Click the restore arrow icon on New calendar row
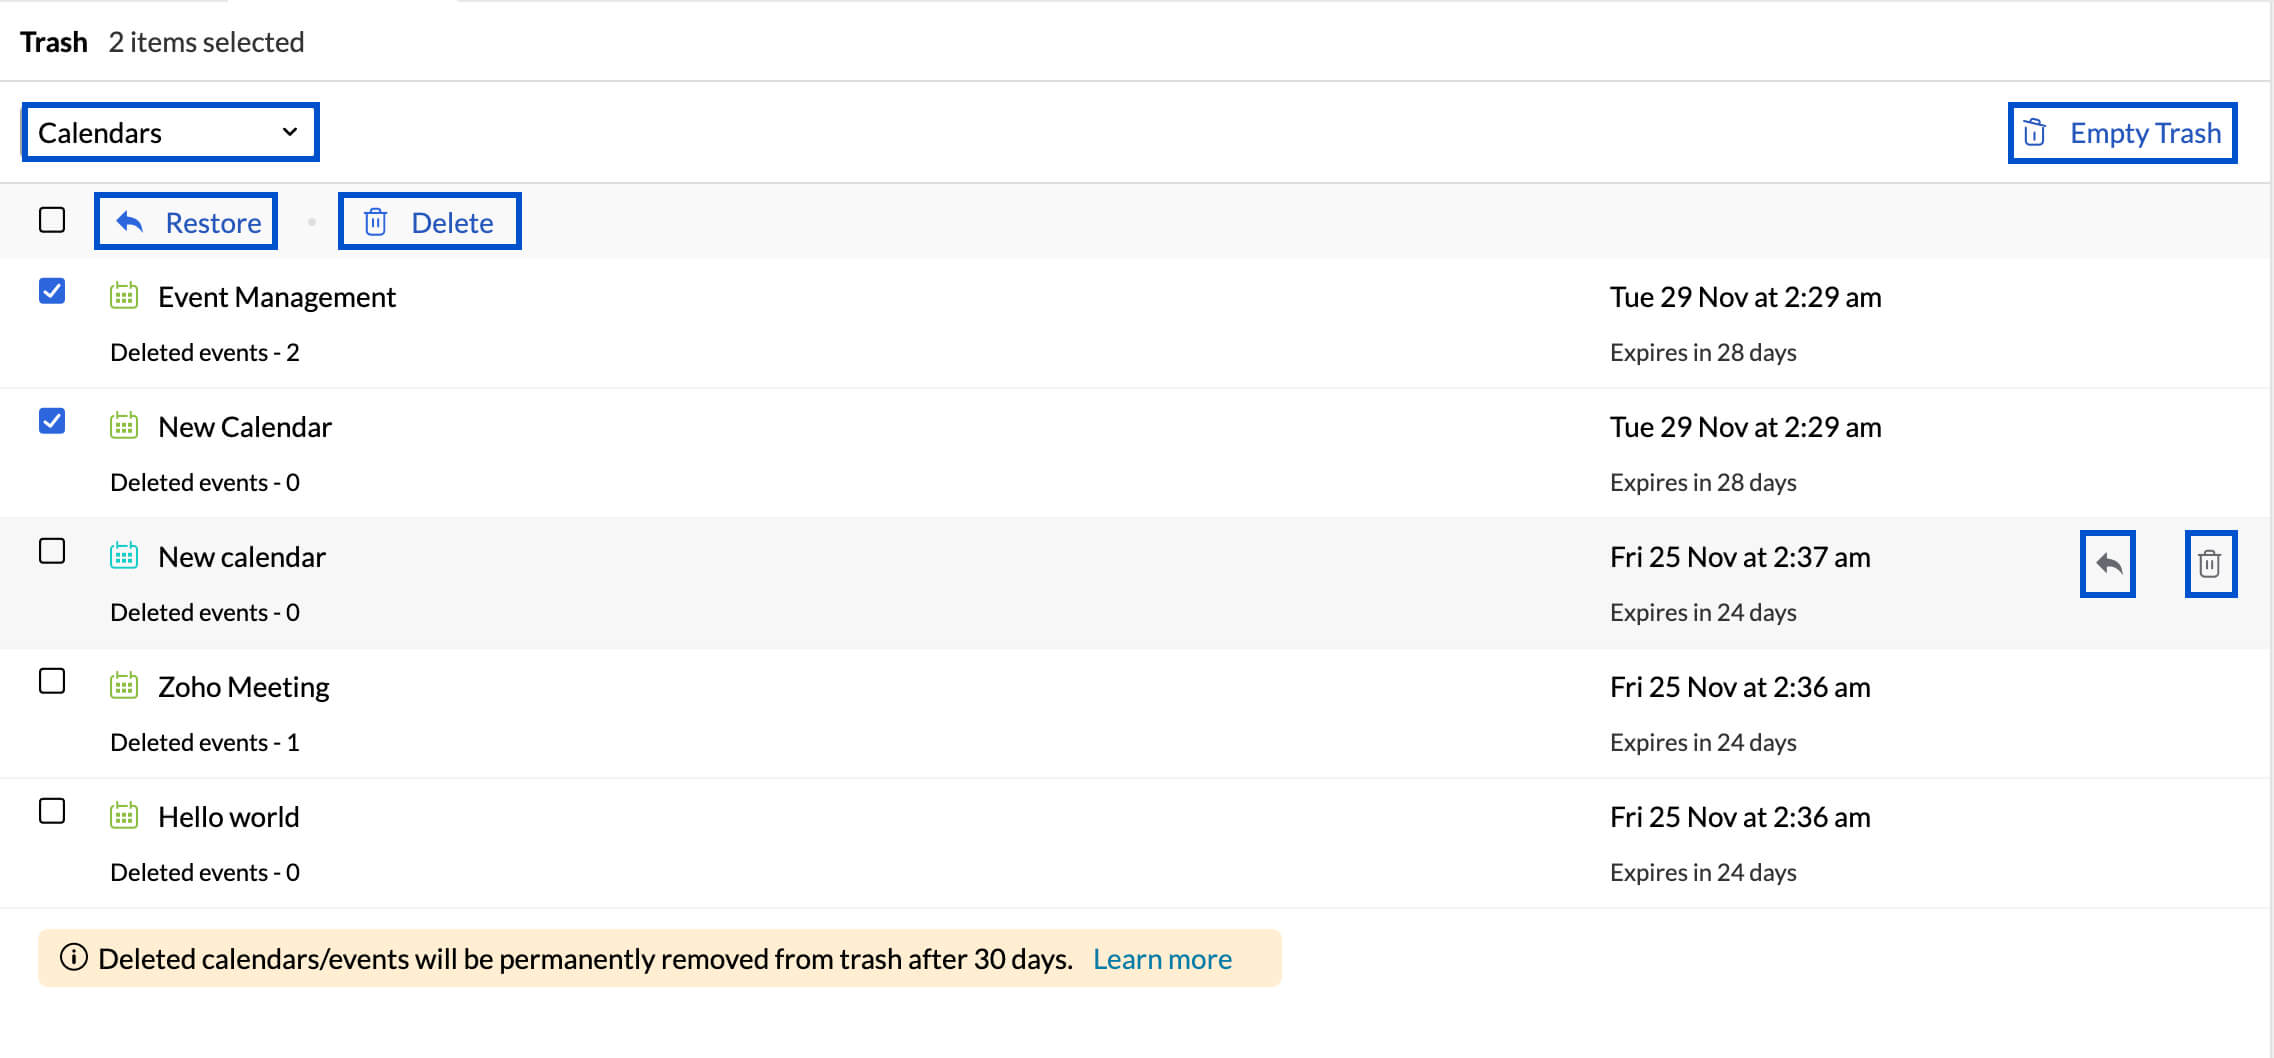Image resolution: width=2274 pixels, height=1058 pixels. (2108, 564)
